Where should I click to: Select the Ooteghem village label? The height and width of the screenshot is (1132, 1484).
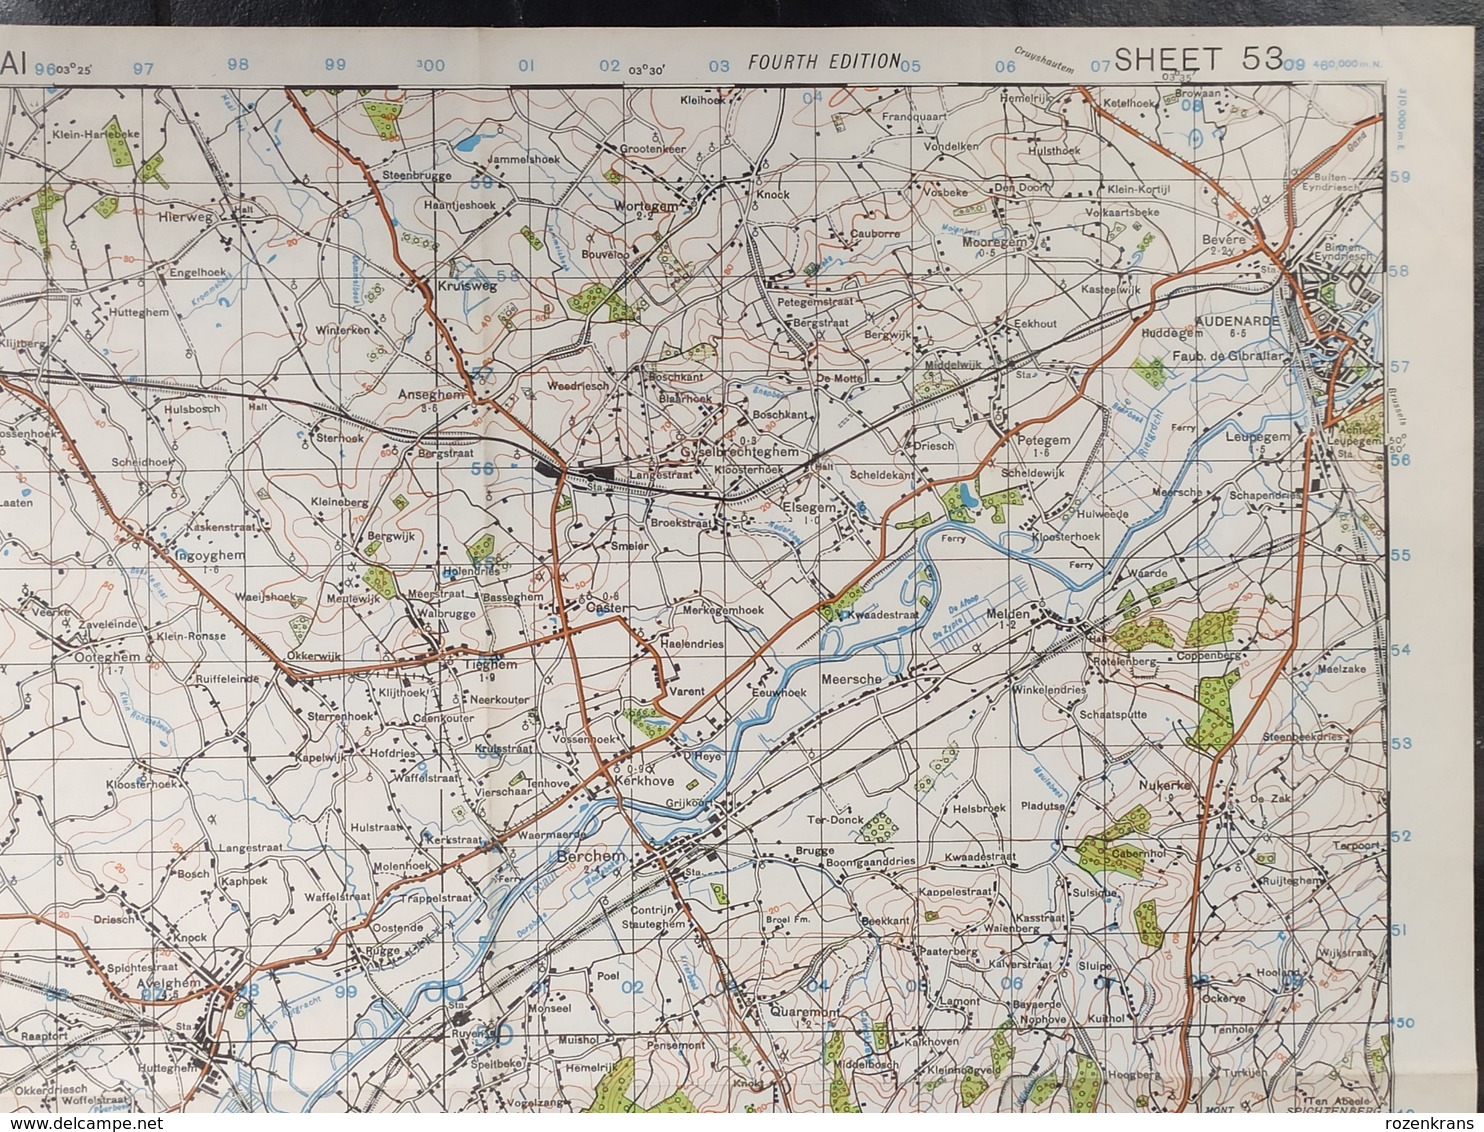point(108,658)
